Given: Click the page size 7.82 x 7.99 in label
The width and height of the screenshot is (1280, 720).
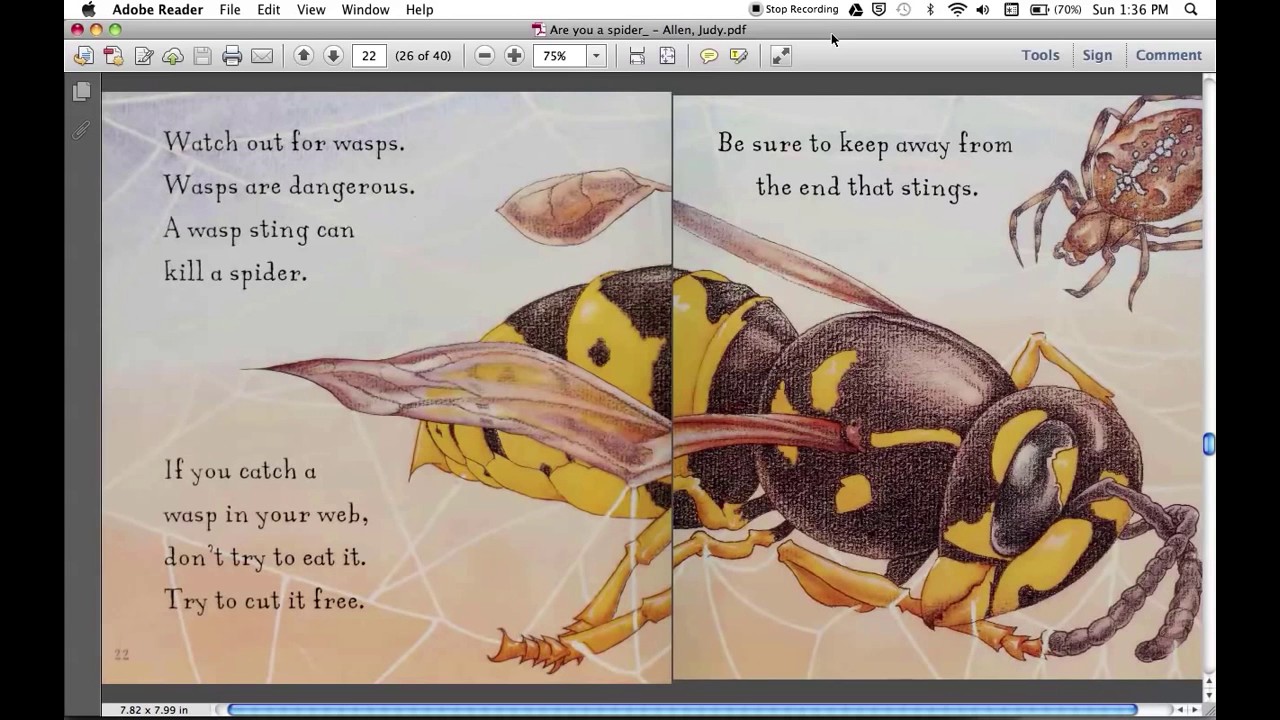Looking at the screenshot, I should (x=153, y=710).
